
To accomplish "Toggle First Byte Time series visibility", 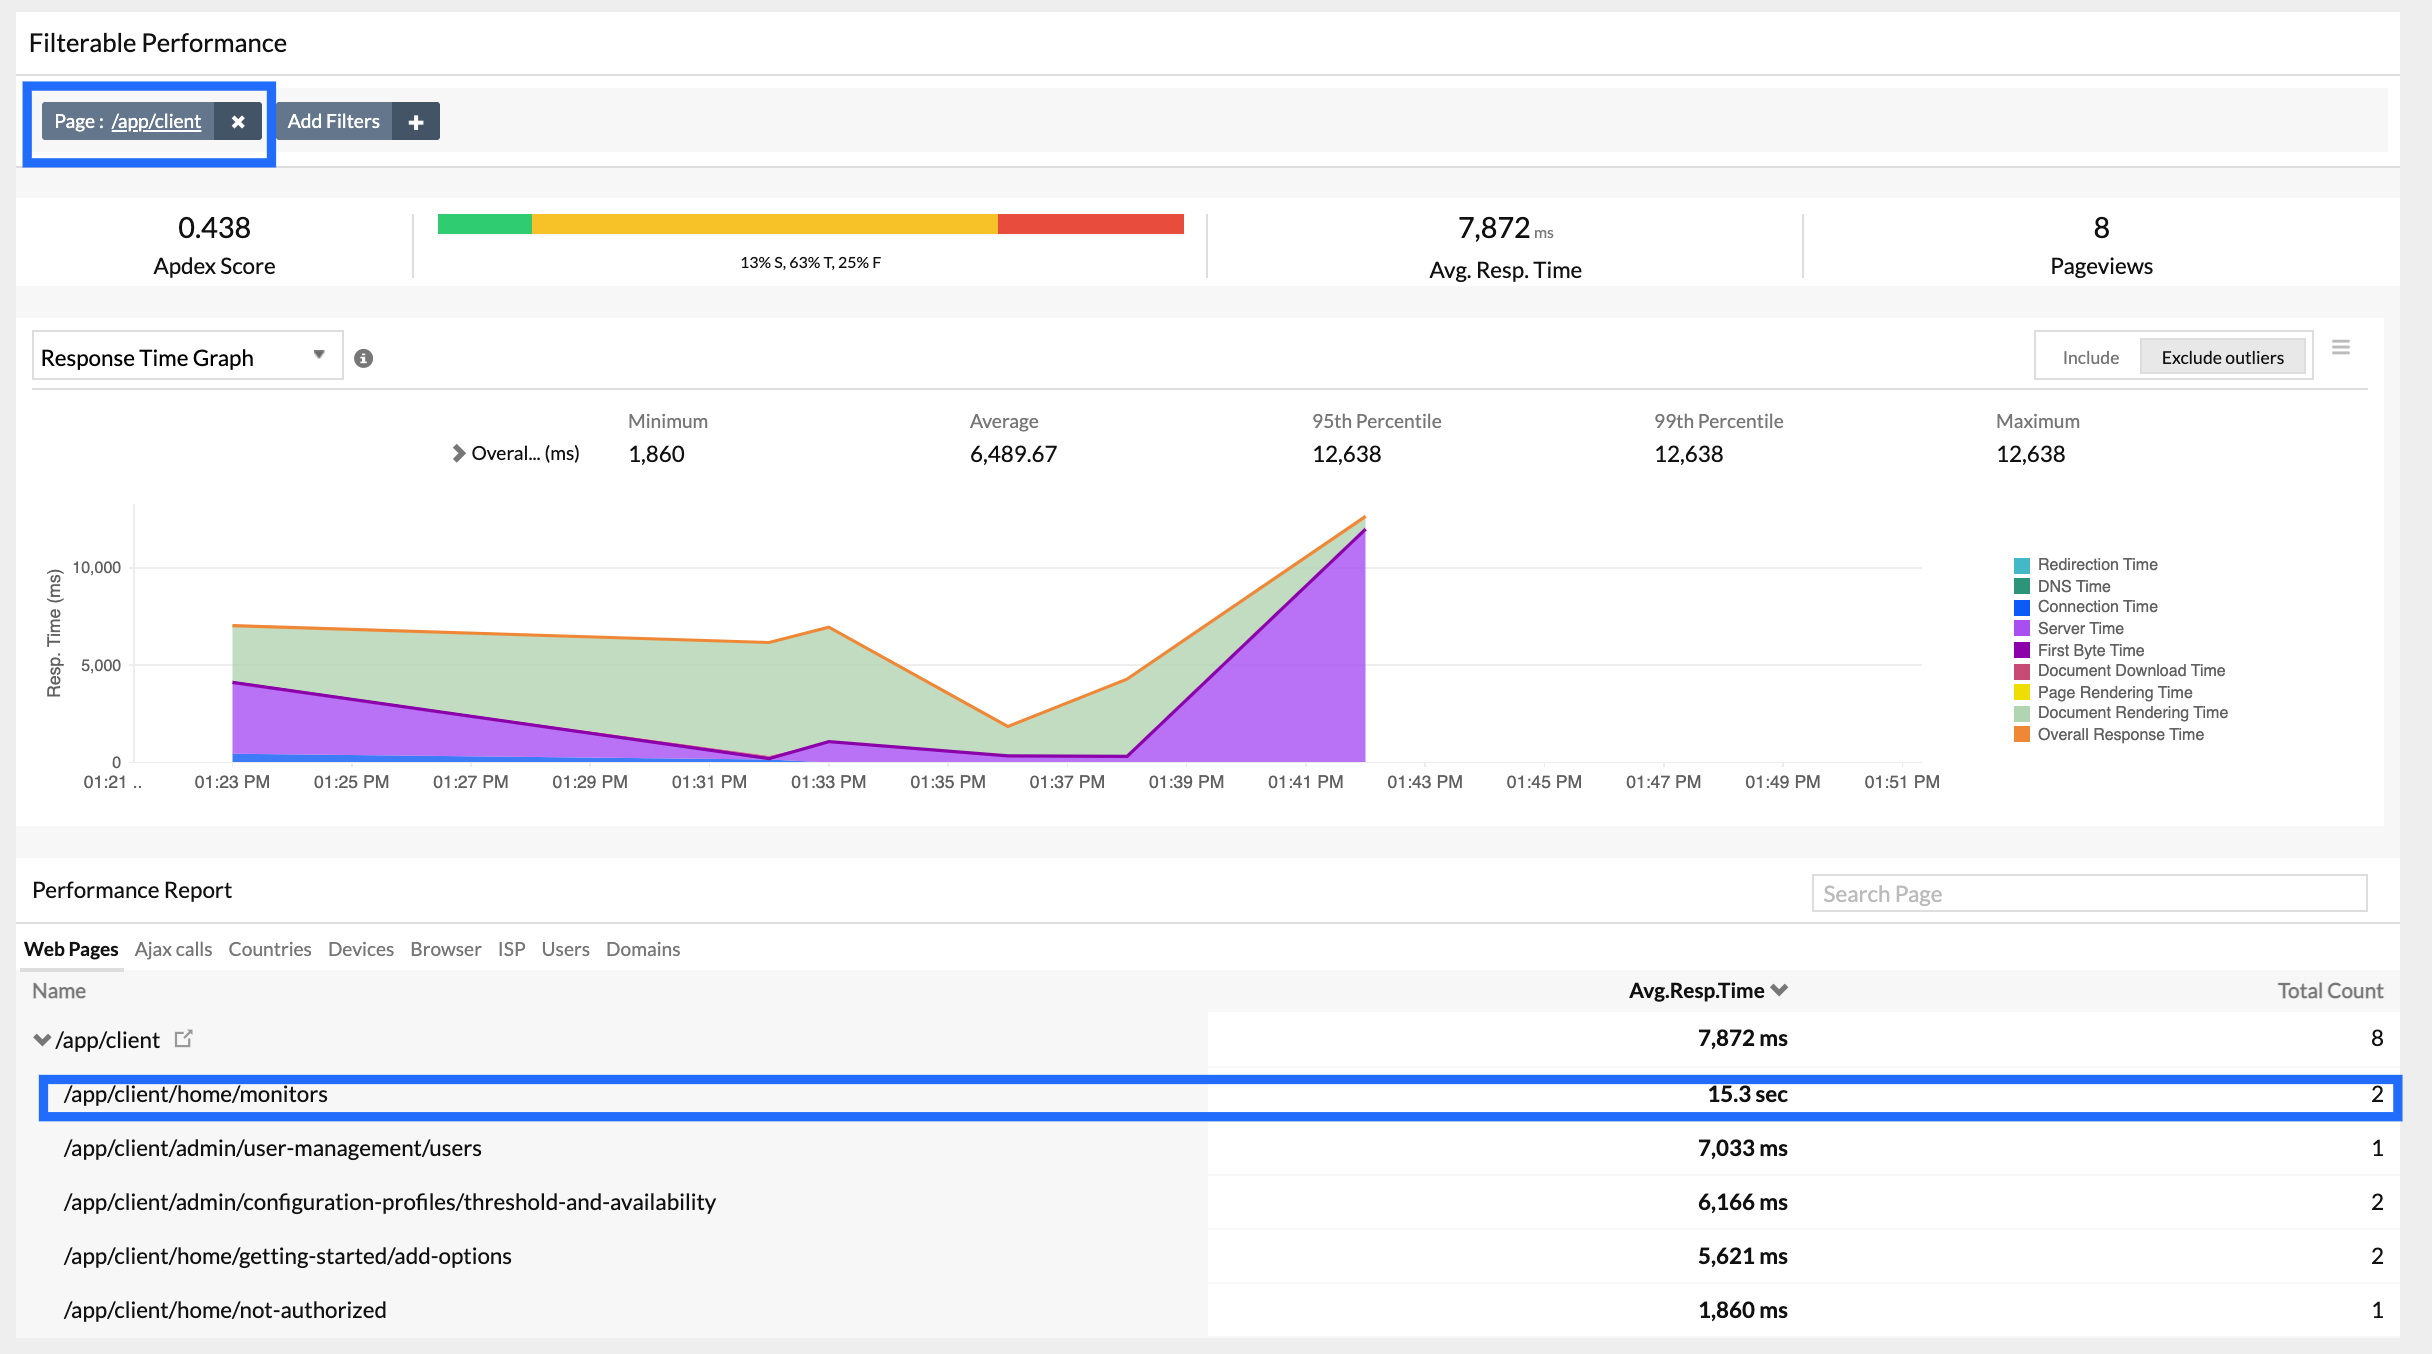I will click(2090, 650).
